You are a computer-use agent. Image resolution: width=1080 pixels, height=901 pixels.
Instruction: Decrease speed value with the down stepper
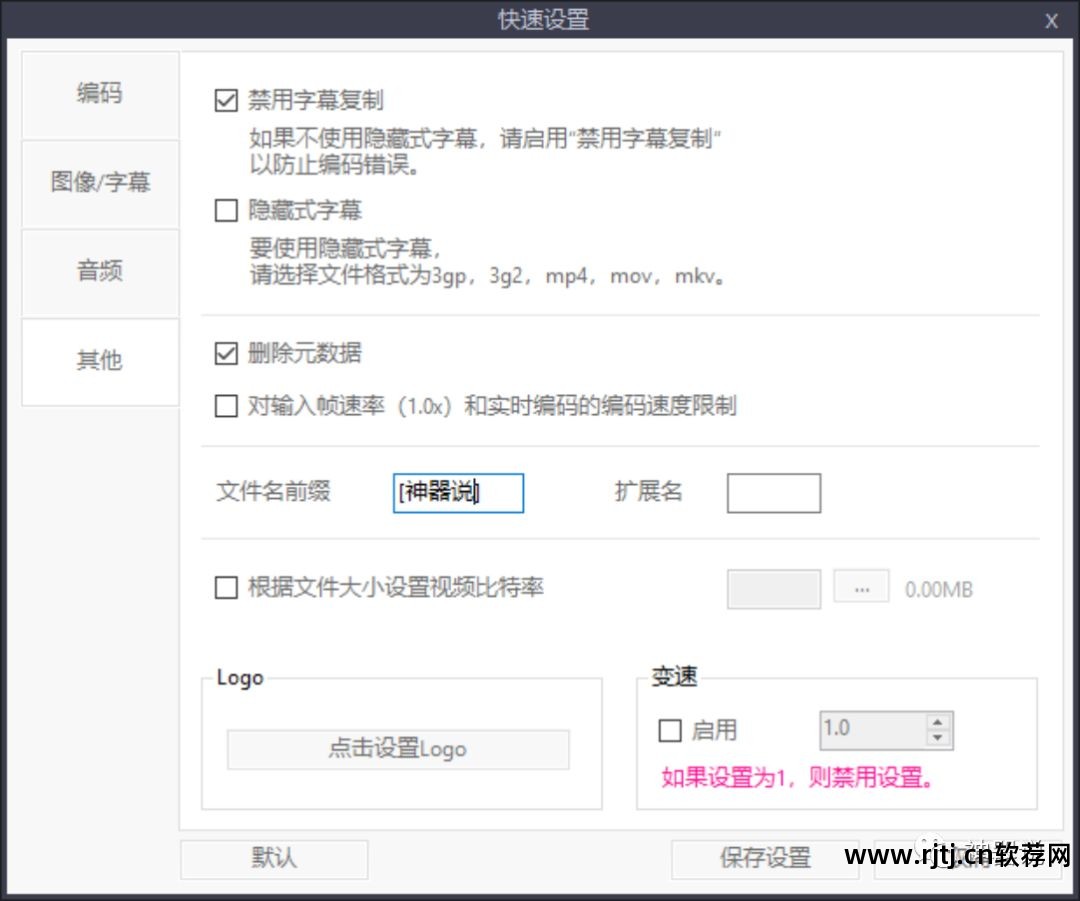pos(938,738)
